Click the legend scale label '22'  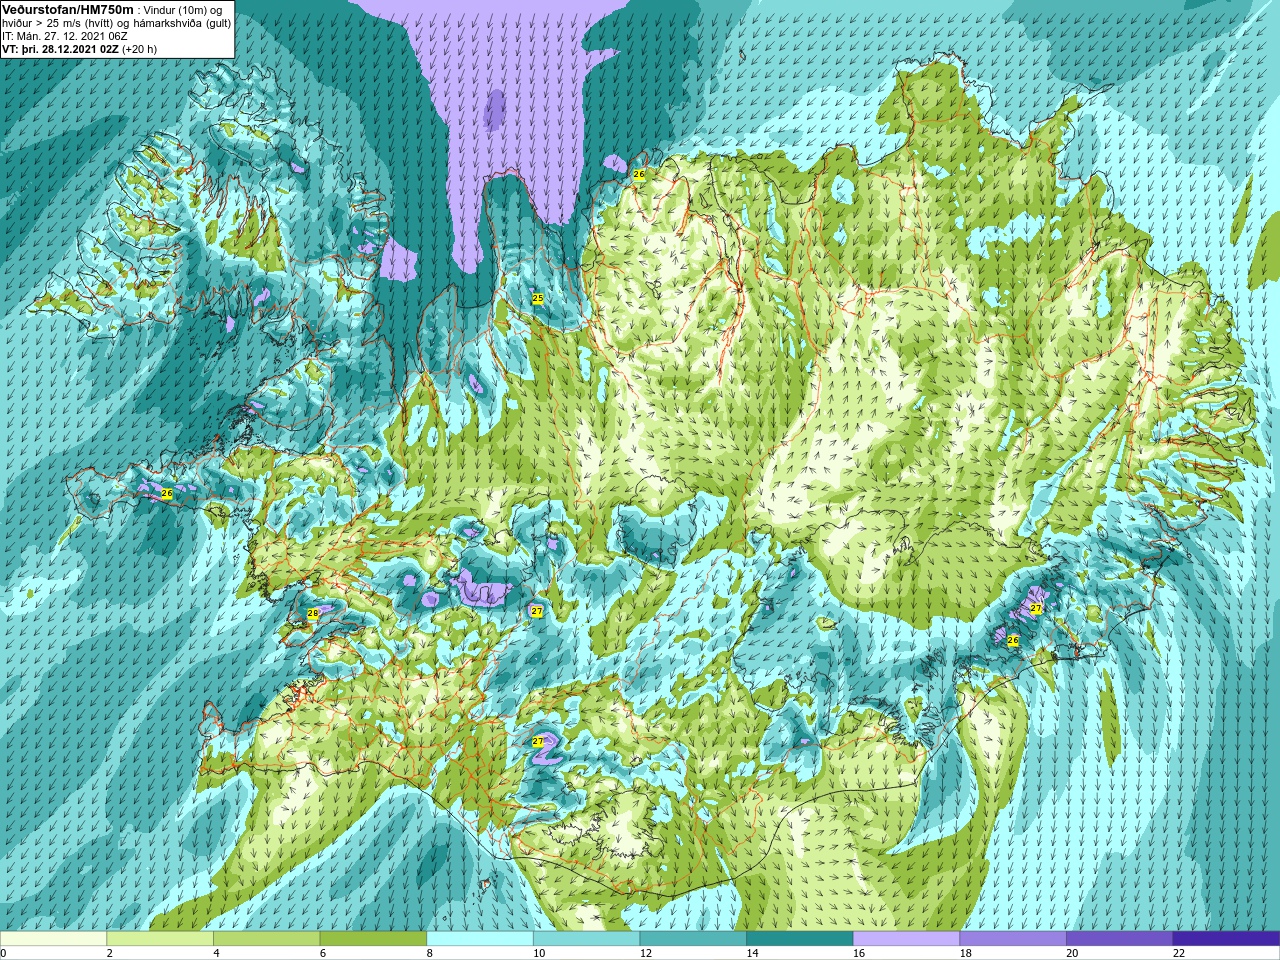click(1179, 953)
